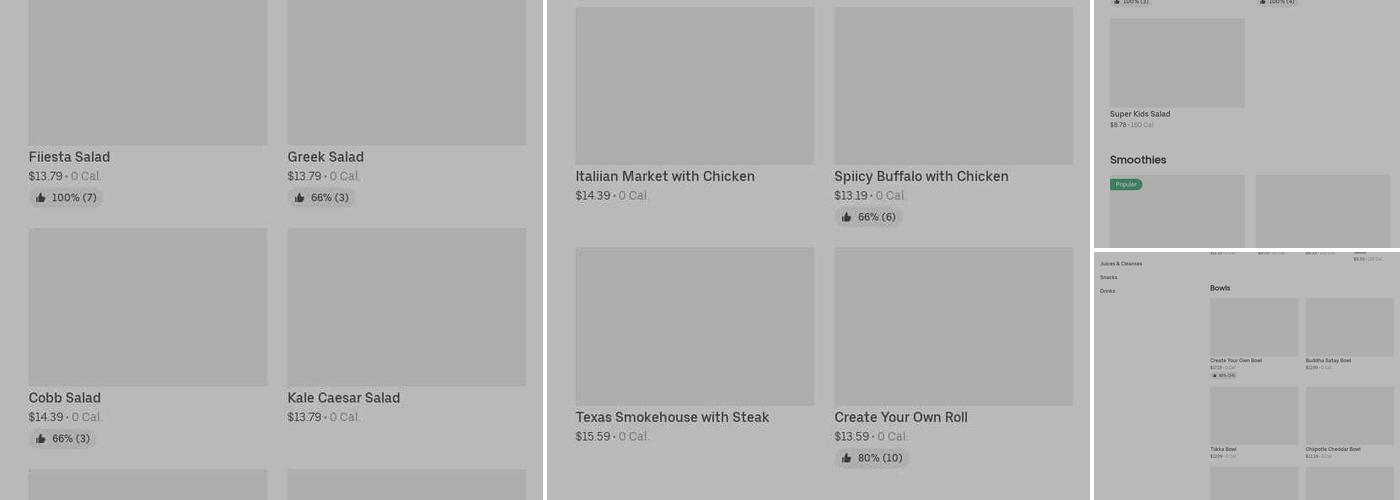Open the Juices & Cleanses menu category

(1121, 264)
